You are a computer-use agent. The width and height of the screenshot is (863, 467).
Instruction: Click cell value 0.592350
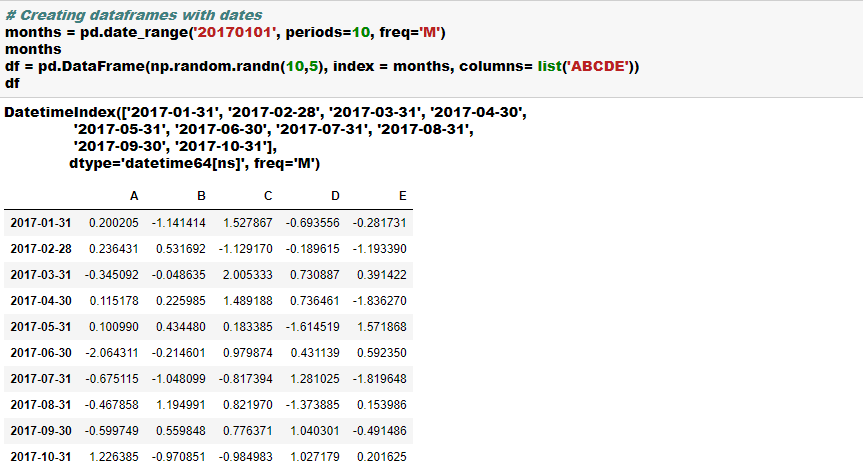coord(382,353)
